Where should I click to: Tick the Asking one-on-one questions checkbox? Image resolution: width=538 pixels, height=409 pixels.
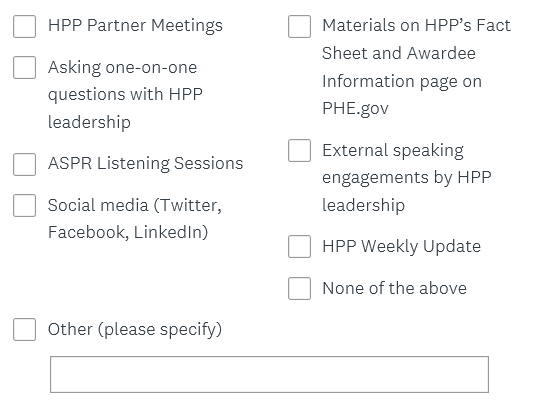[x=24, y=68]
